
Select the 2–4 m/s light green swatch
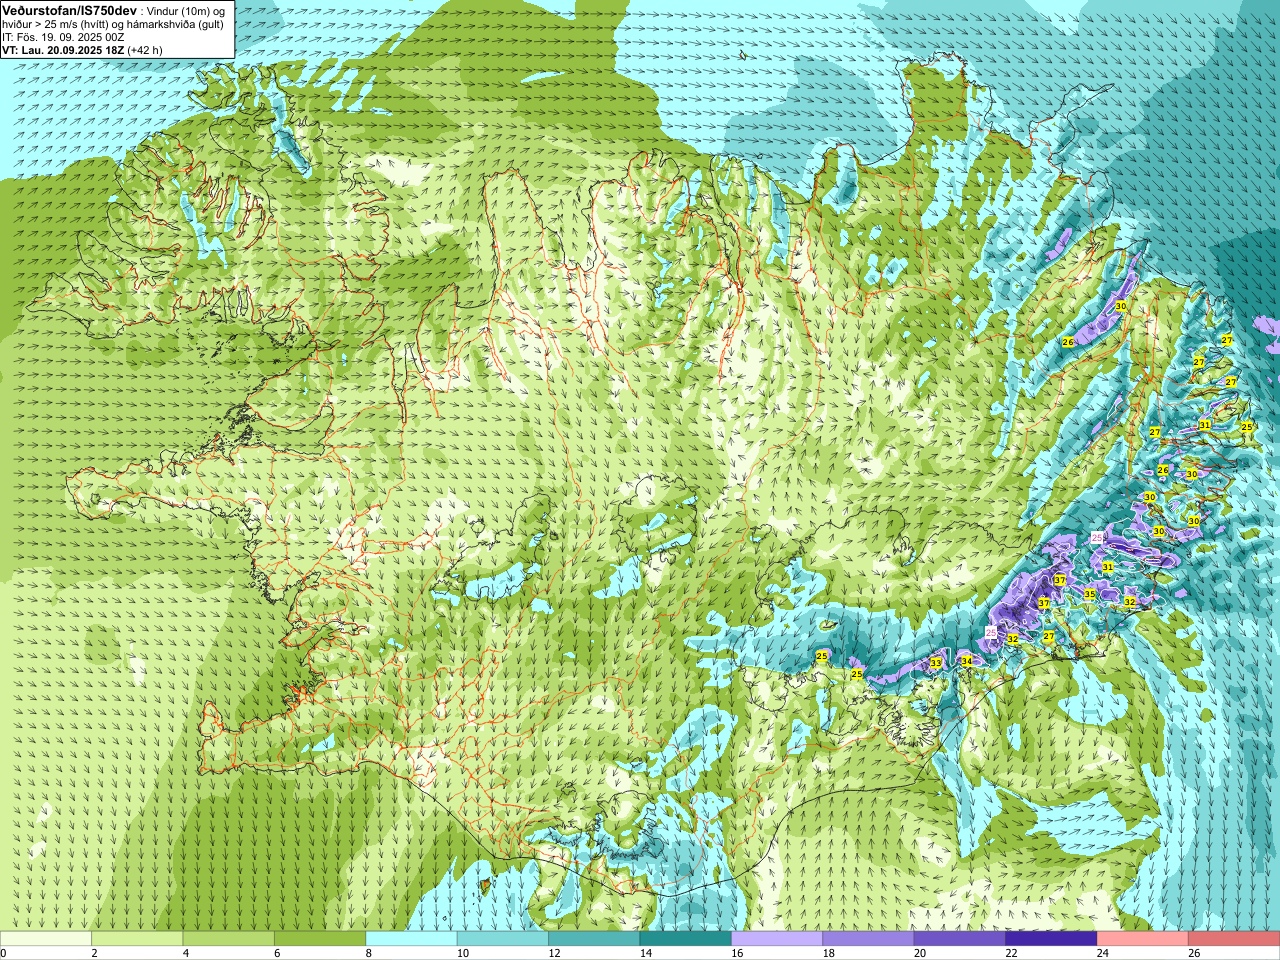click(137, 939)
